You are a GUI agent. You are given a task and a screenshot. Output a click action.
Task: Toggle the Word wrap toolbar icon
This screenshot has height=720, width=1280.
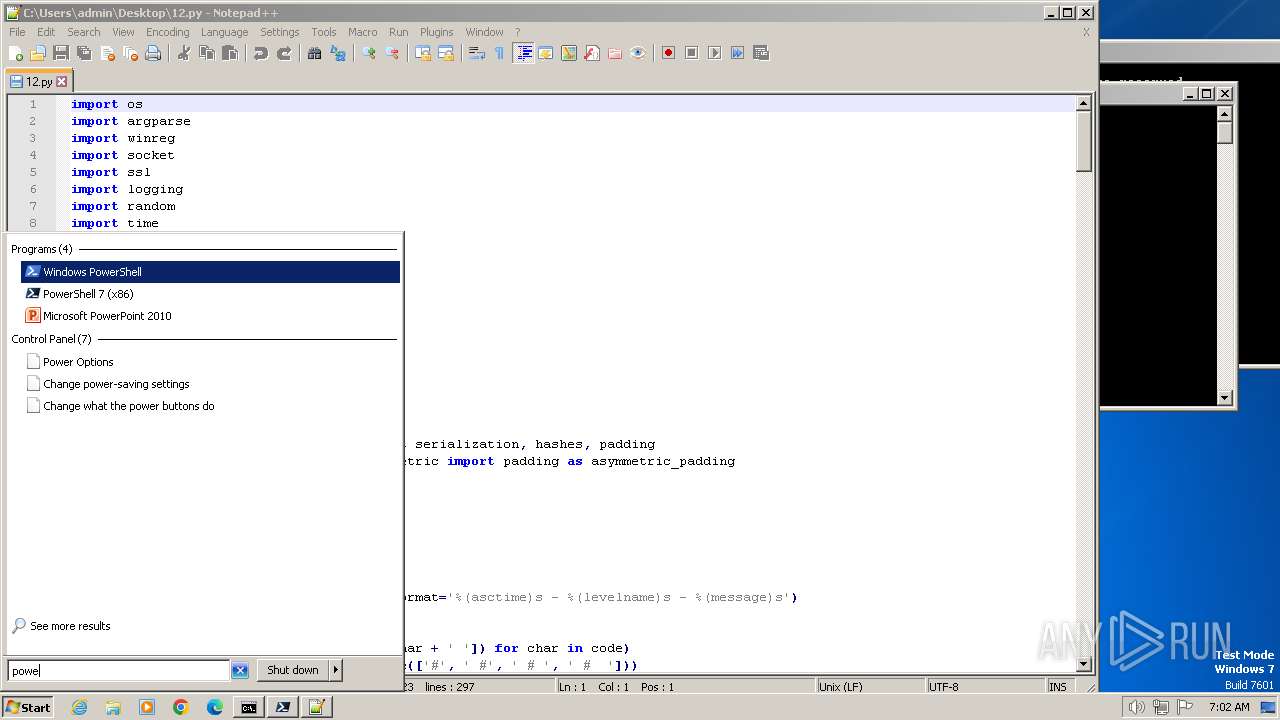pos(477,53)
